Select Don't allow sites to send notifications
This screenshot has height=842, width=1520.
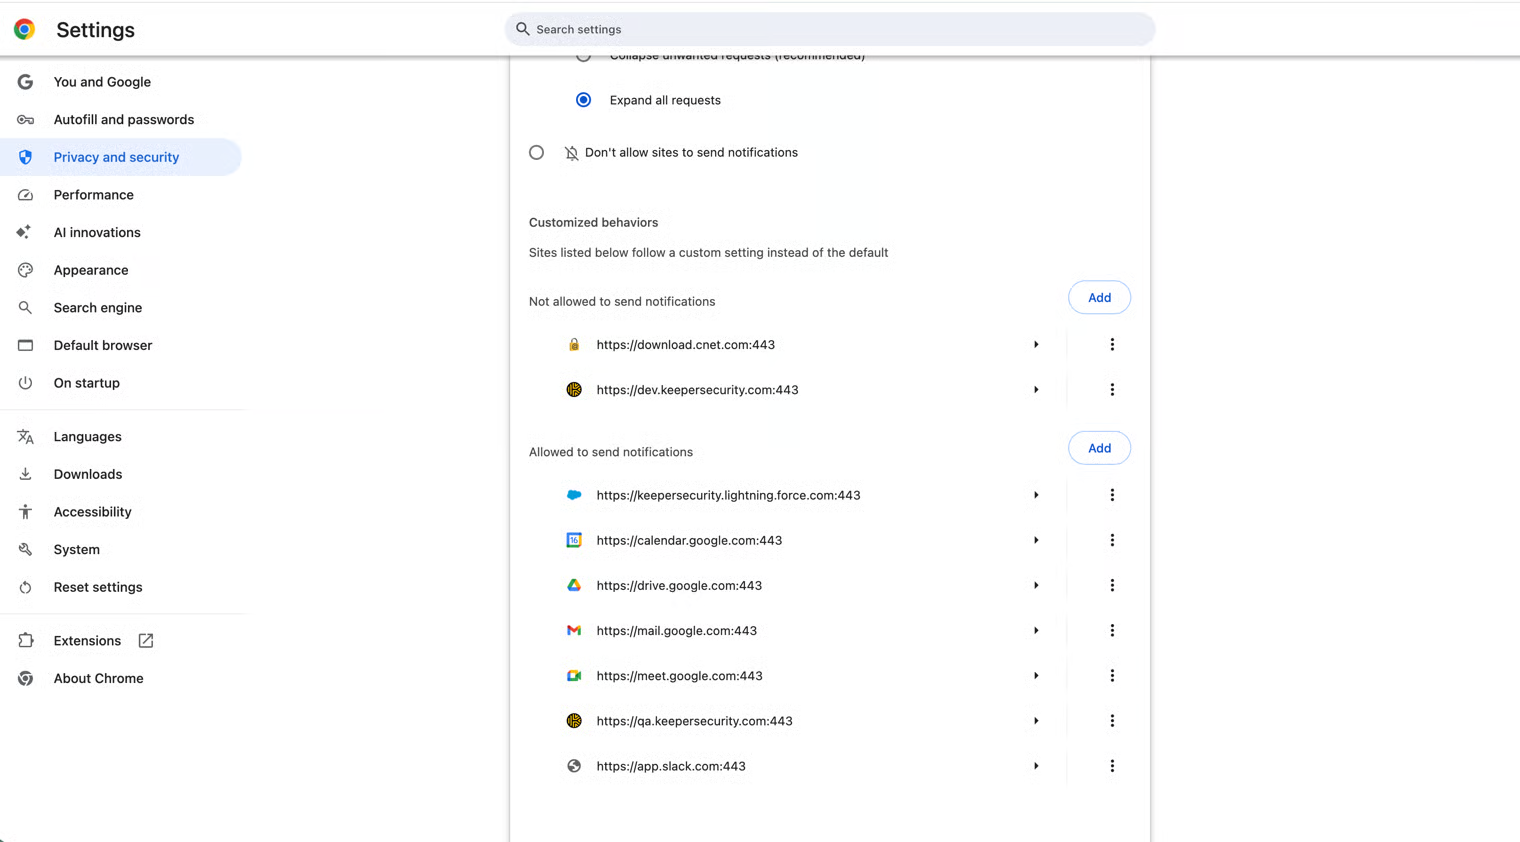pyautogui.click(x=537, y=153)
